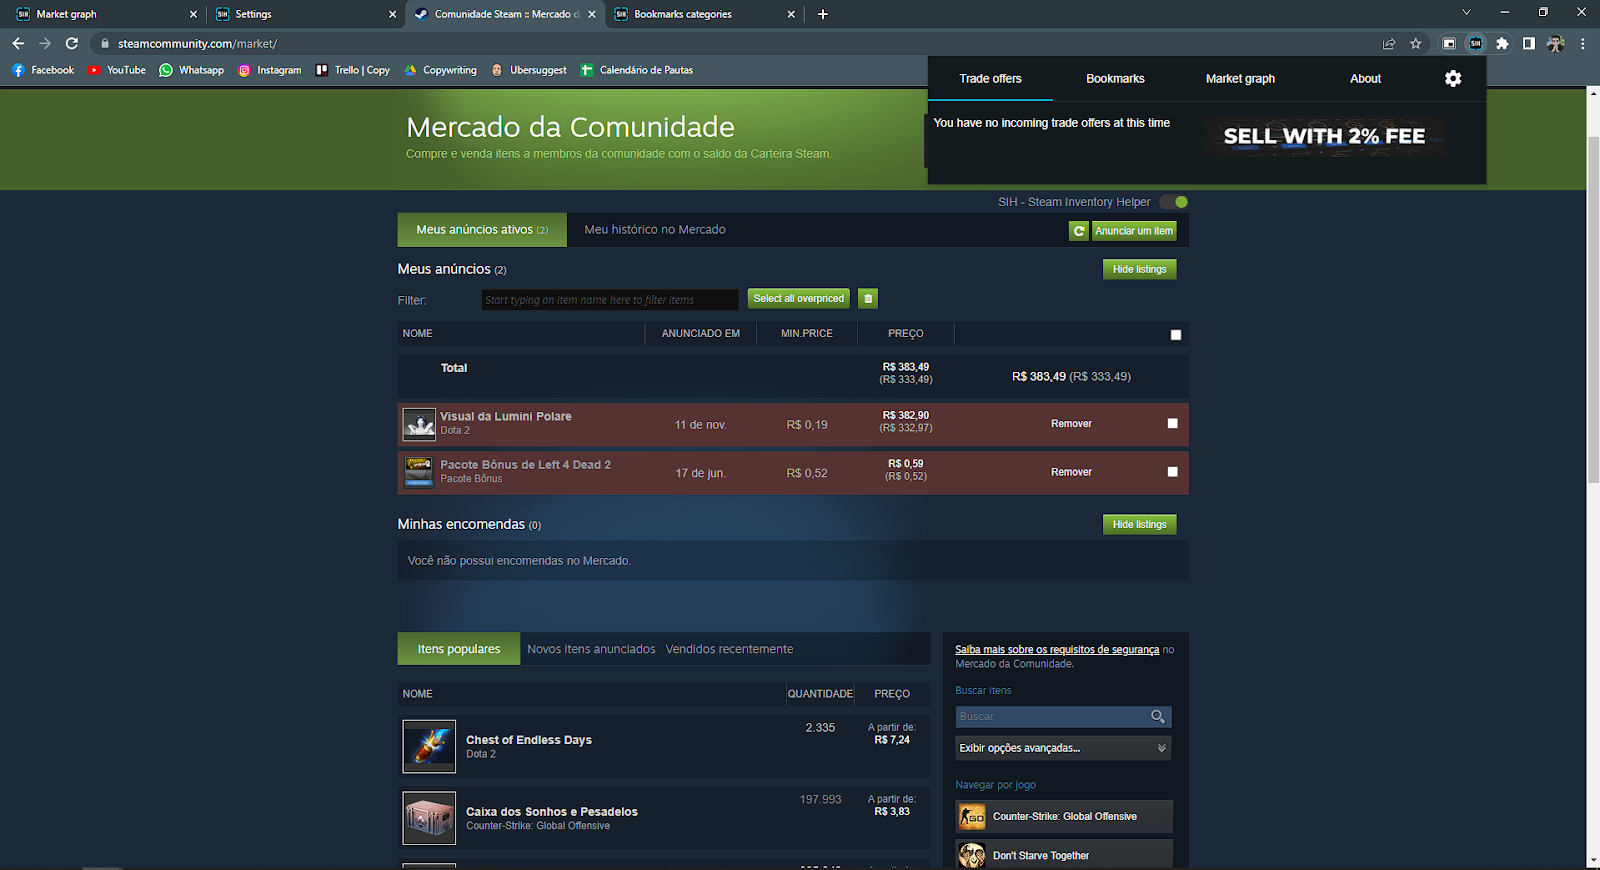Viewport: 1600px width, 870px height.
Task: Click the share page icon in address bar
Action: pyautogui.click(x=1389, y=43)
